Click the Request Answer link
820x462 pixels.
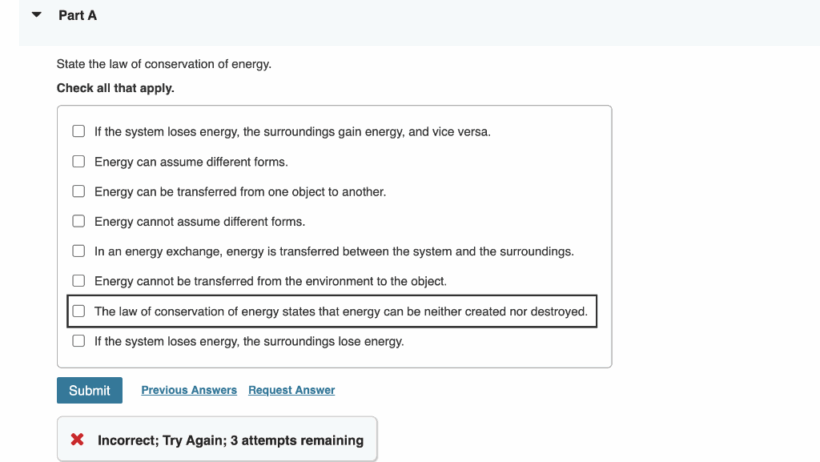pos(291,390)
